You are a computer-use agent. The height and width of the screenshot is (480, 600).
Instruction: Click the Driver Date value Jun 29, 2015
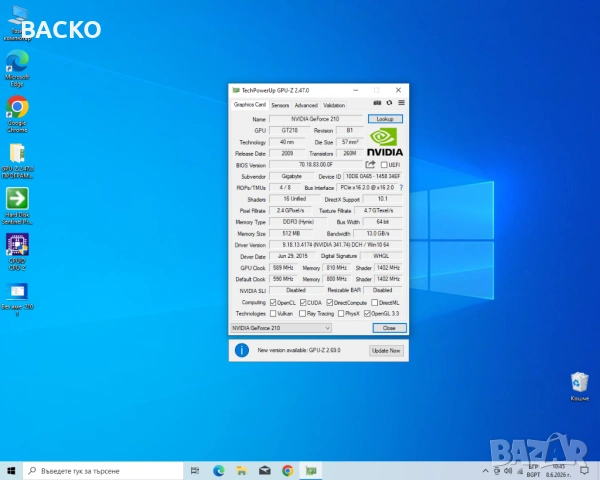pyautogui.click(x=292, y=256)
